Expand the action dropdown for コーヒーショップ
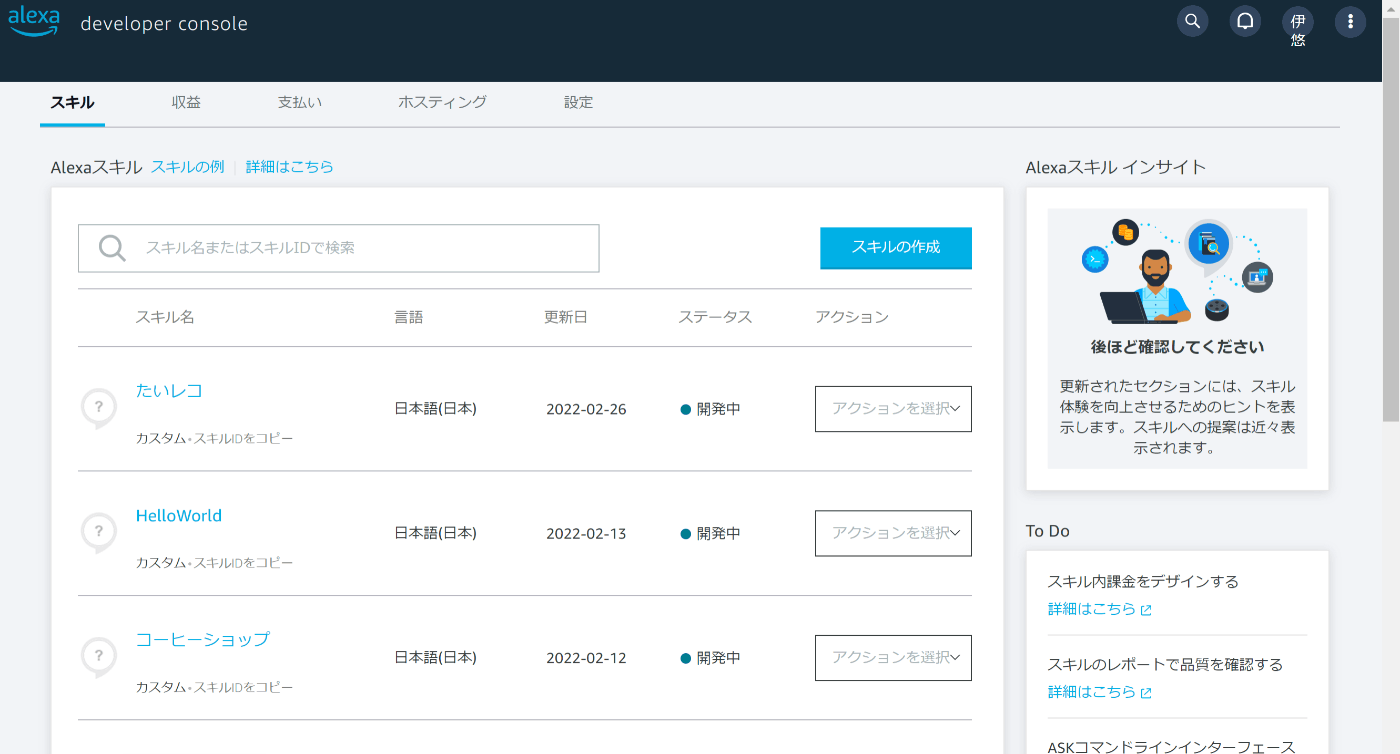The width and height of the screenshot is (1400, 754). click(893, 658)
